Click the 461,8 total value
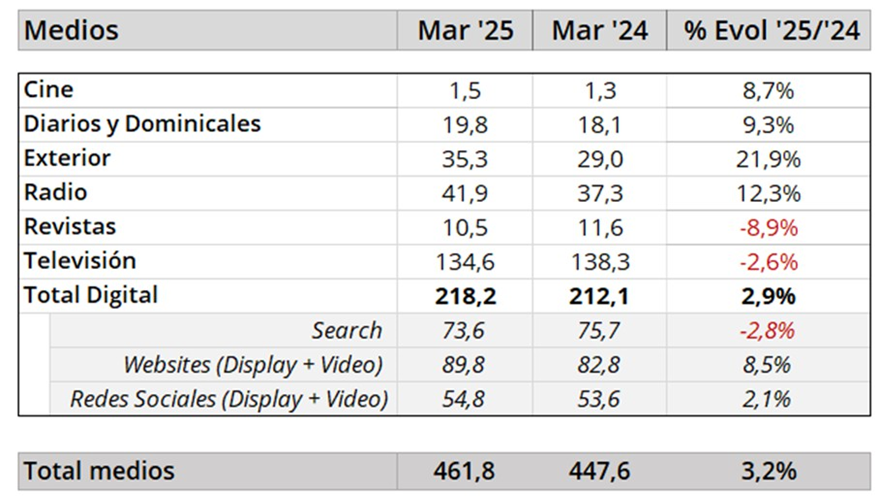 tap(465, 470)
